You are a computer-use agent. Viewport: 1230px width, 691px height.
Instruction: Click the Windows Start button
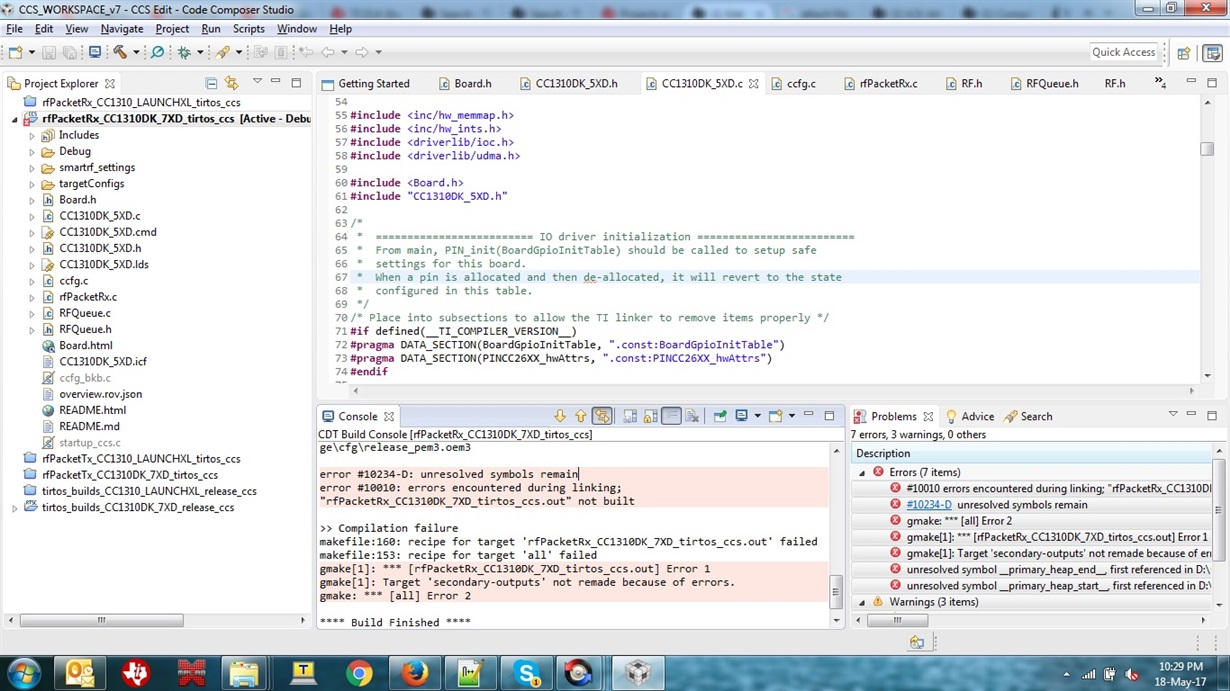23,674
